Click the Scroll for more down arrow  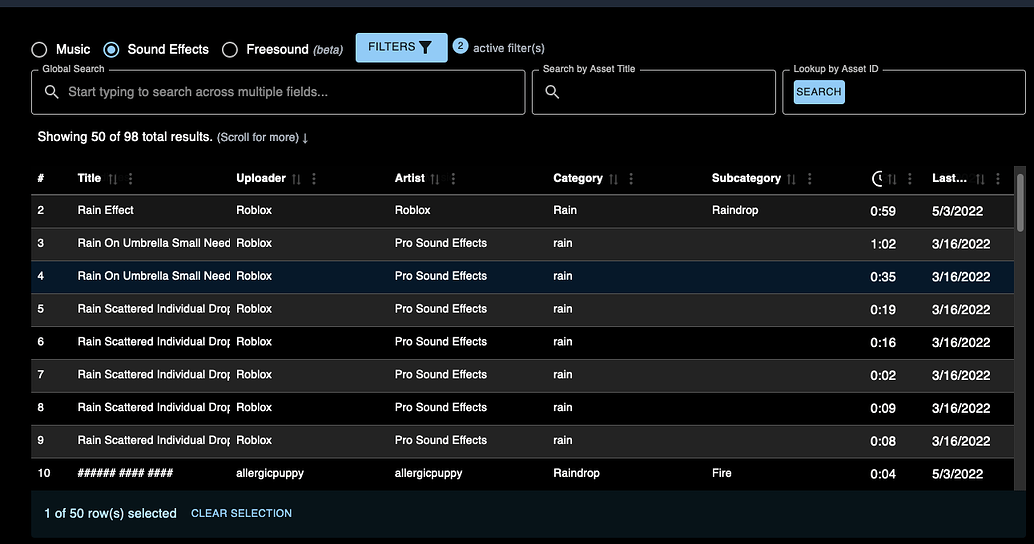point(305,138)
